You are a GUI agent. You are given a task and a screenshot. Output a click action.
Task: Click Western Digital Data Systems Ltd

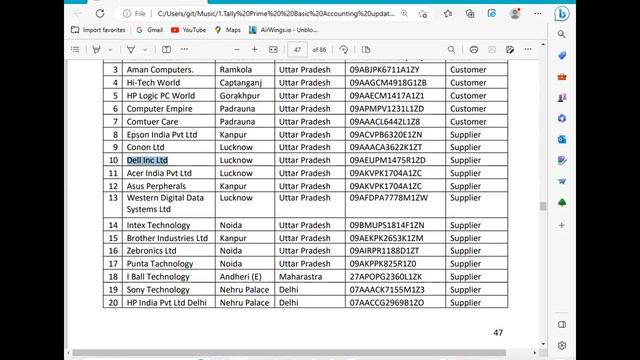[x=165, y=203]
